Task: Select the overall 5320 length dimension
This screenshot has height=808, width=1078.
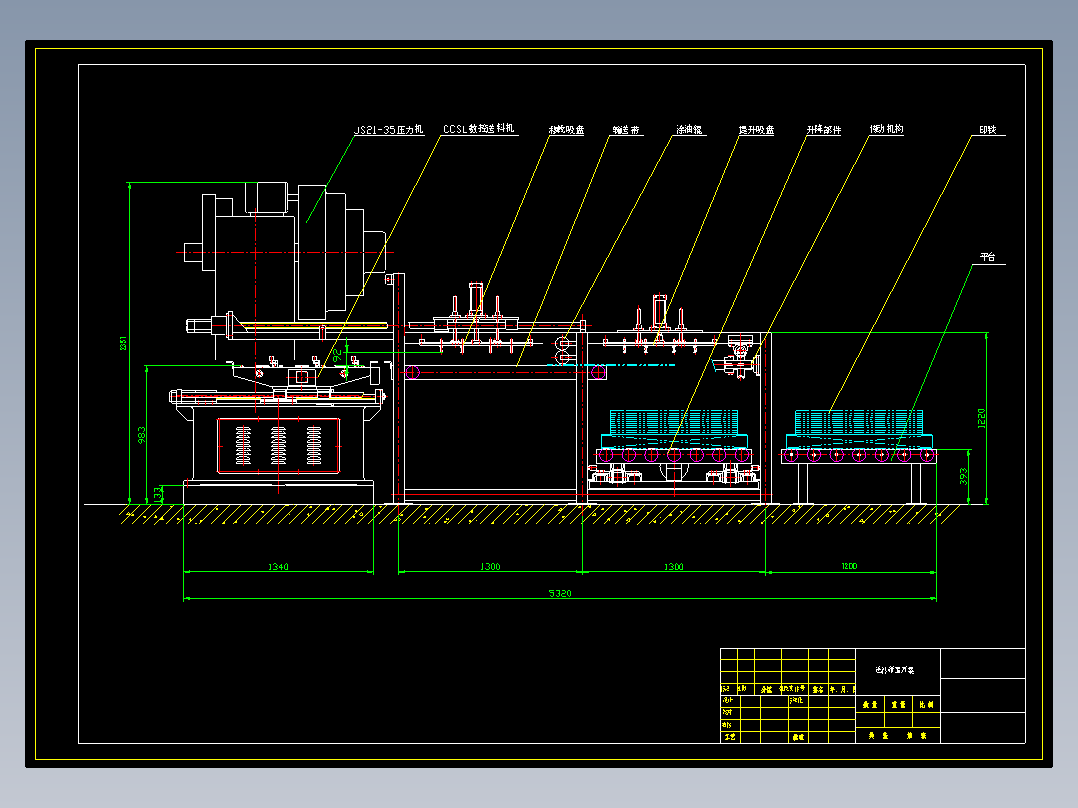Action: 560,593
